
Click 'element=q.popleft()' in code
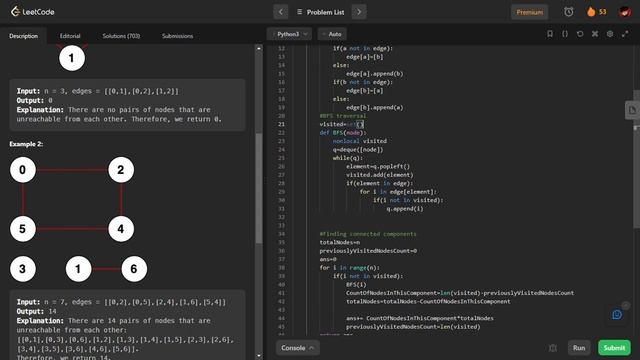(x=378, y=167)
